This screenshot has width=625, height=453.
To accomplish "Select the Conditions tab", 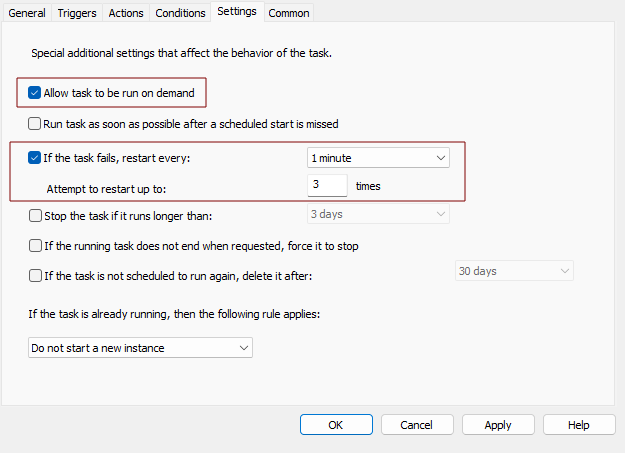I will pyautogui.click(x=180, y=13).
